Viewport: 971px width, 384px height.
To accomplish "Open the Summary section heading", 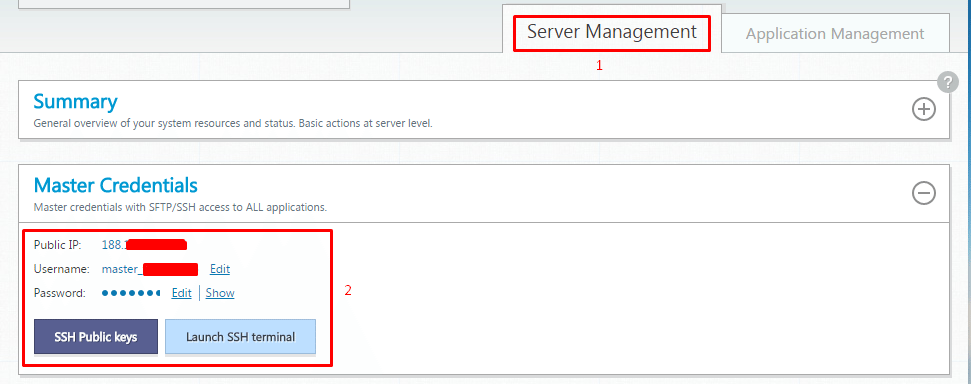I will point(76,101).
